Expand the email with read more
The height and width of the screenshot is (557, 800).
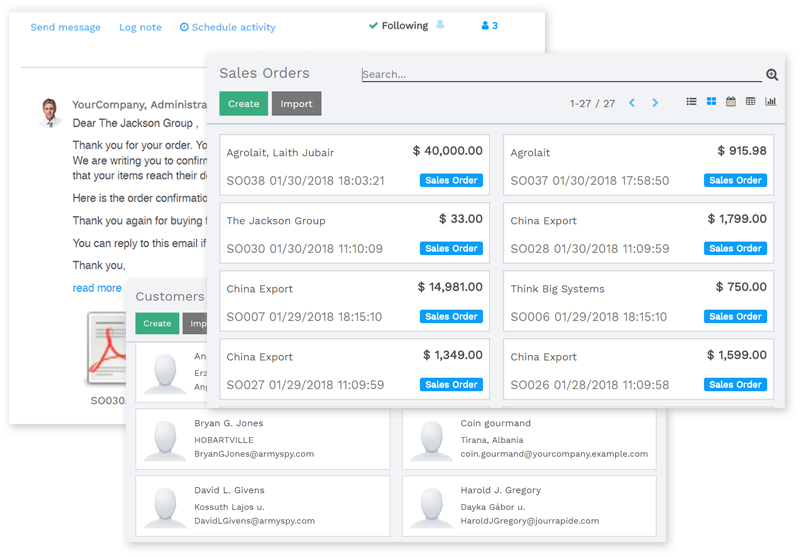[97, 288]
